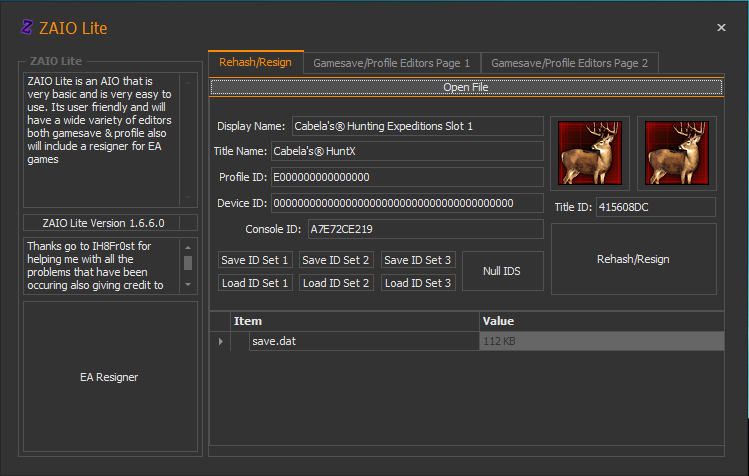Click into the Title ID field

[x=656, y=207]
